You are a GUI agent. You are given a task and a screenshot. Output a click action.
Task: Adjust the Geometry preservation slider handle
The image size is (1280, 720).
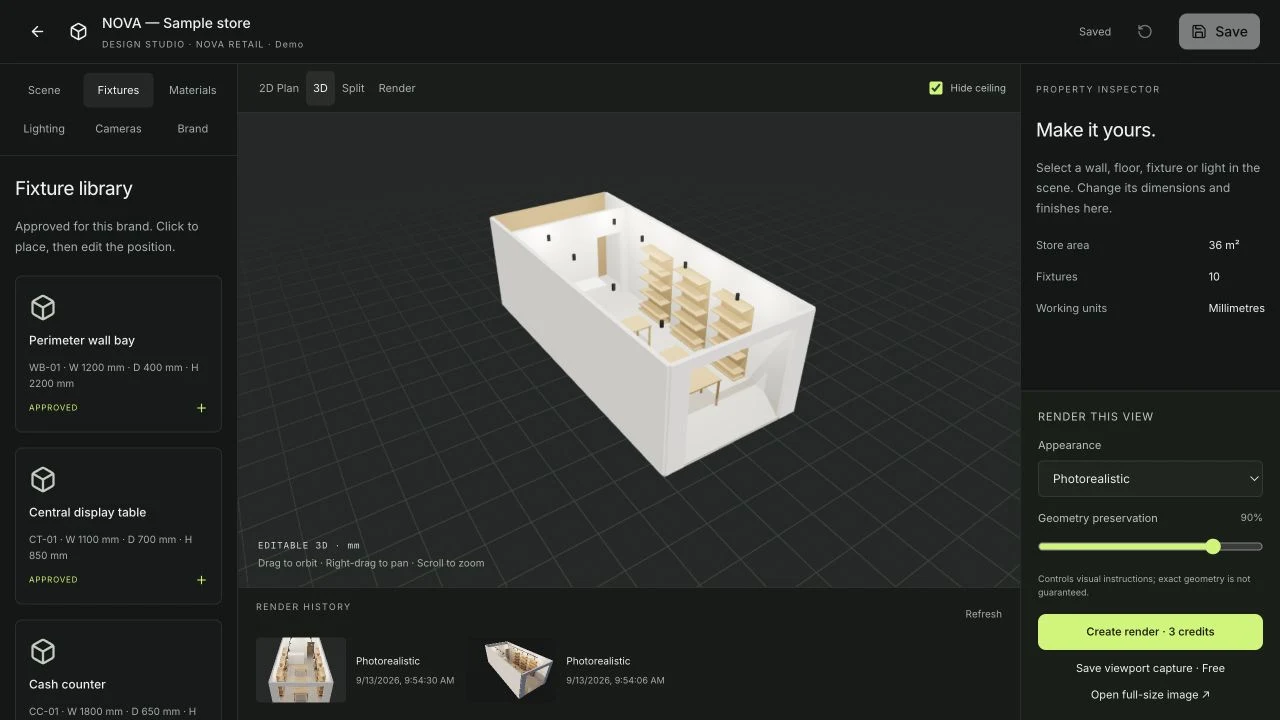pyautogui.click(x=1213, y=546)
